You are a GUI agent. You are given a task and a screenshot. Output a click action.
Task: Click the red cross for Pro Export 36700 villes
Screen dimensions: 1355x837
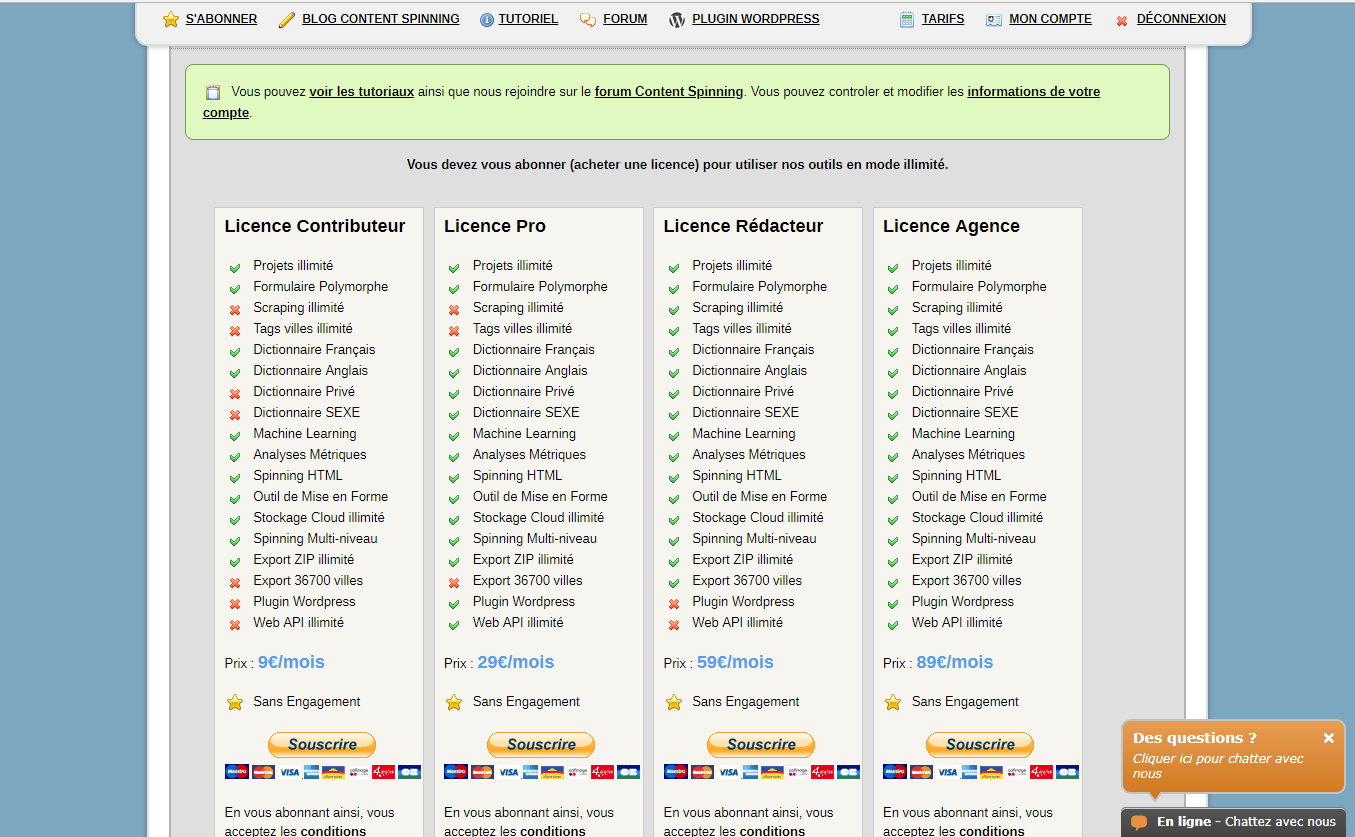pos(454,582)
